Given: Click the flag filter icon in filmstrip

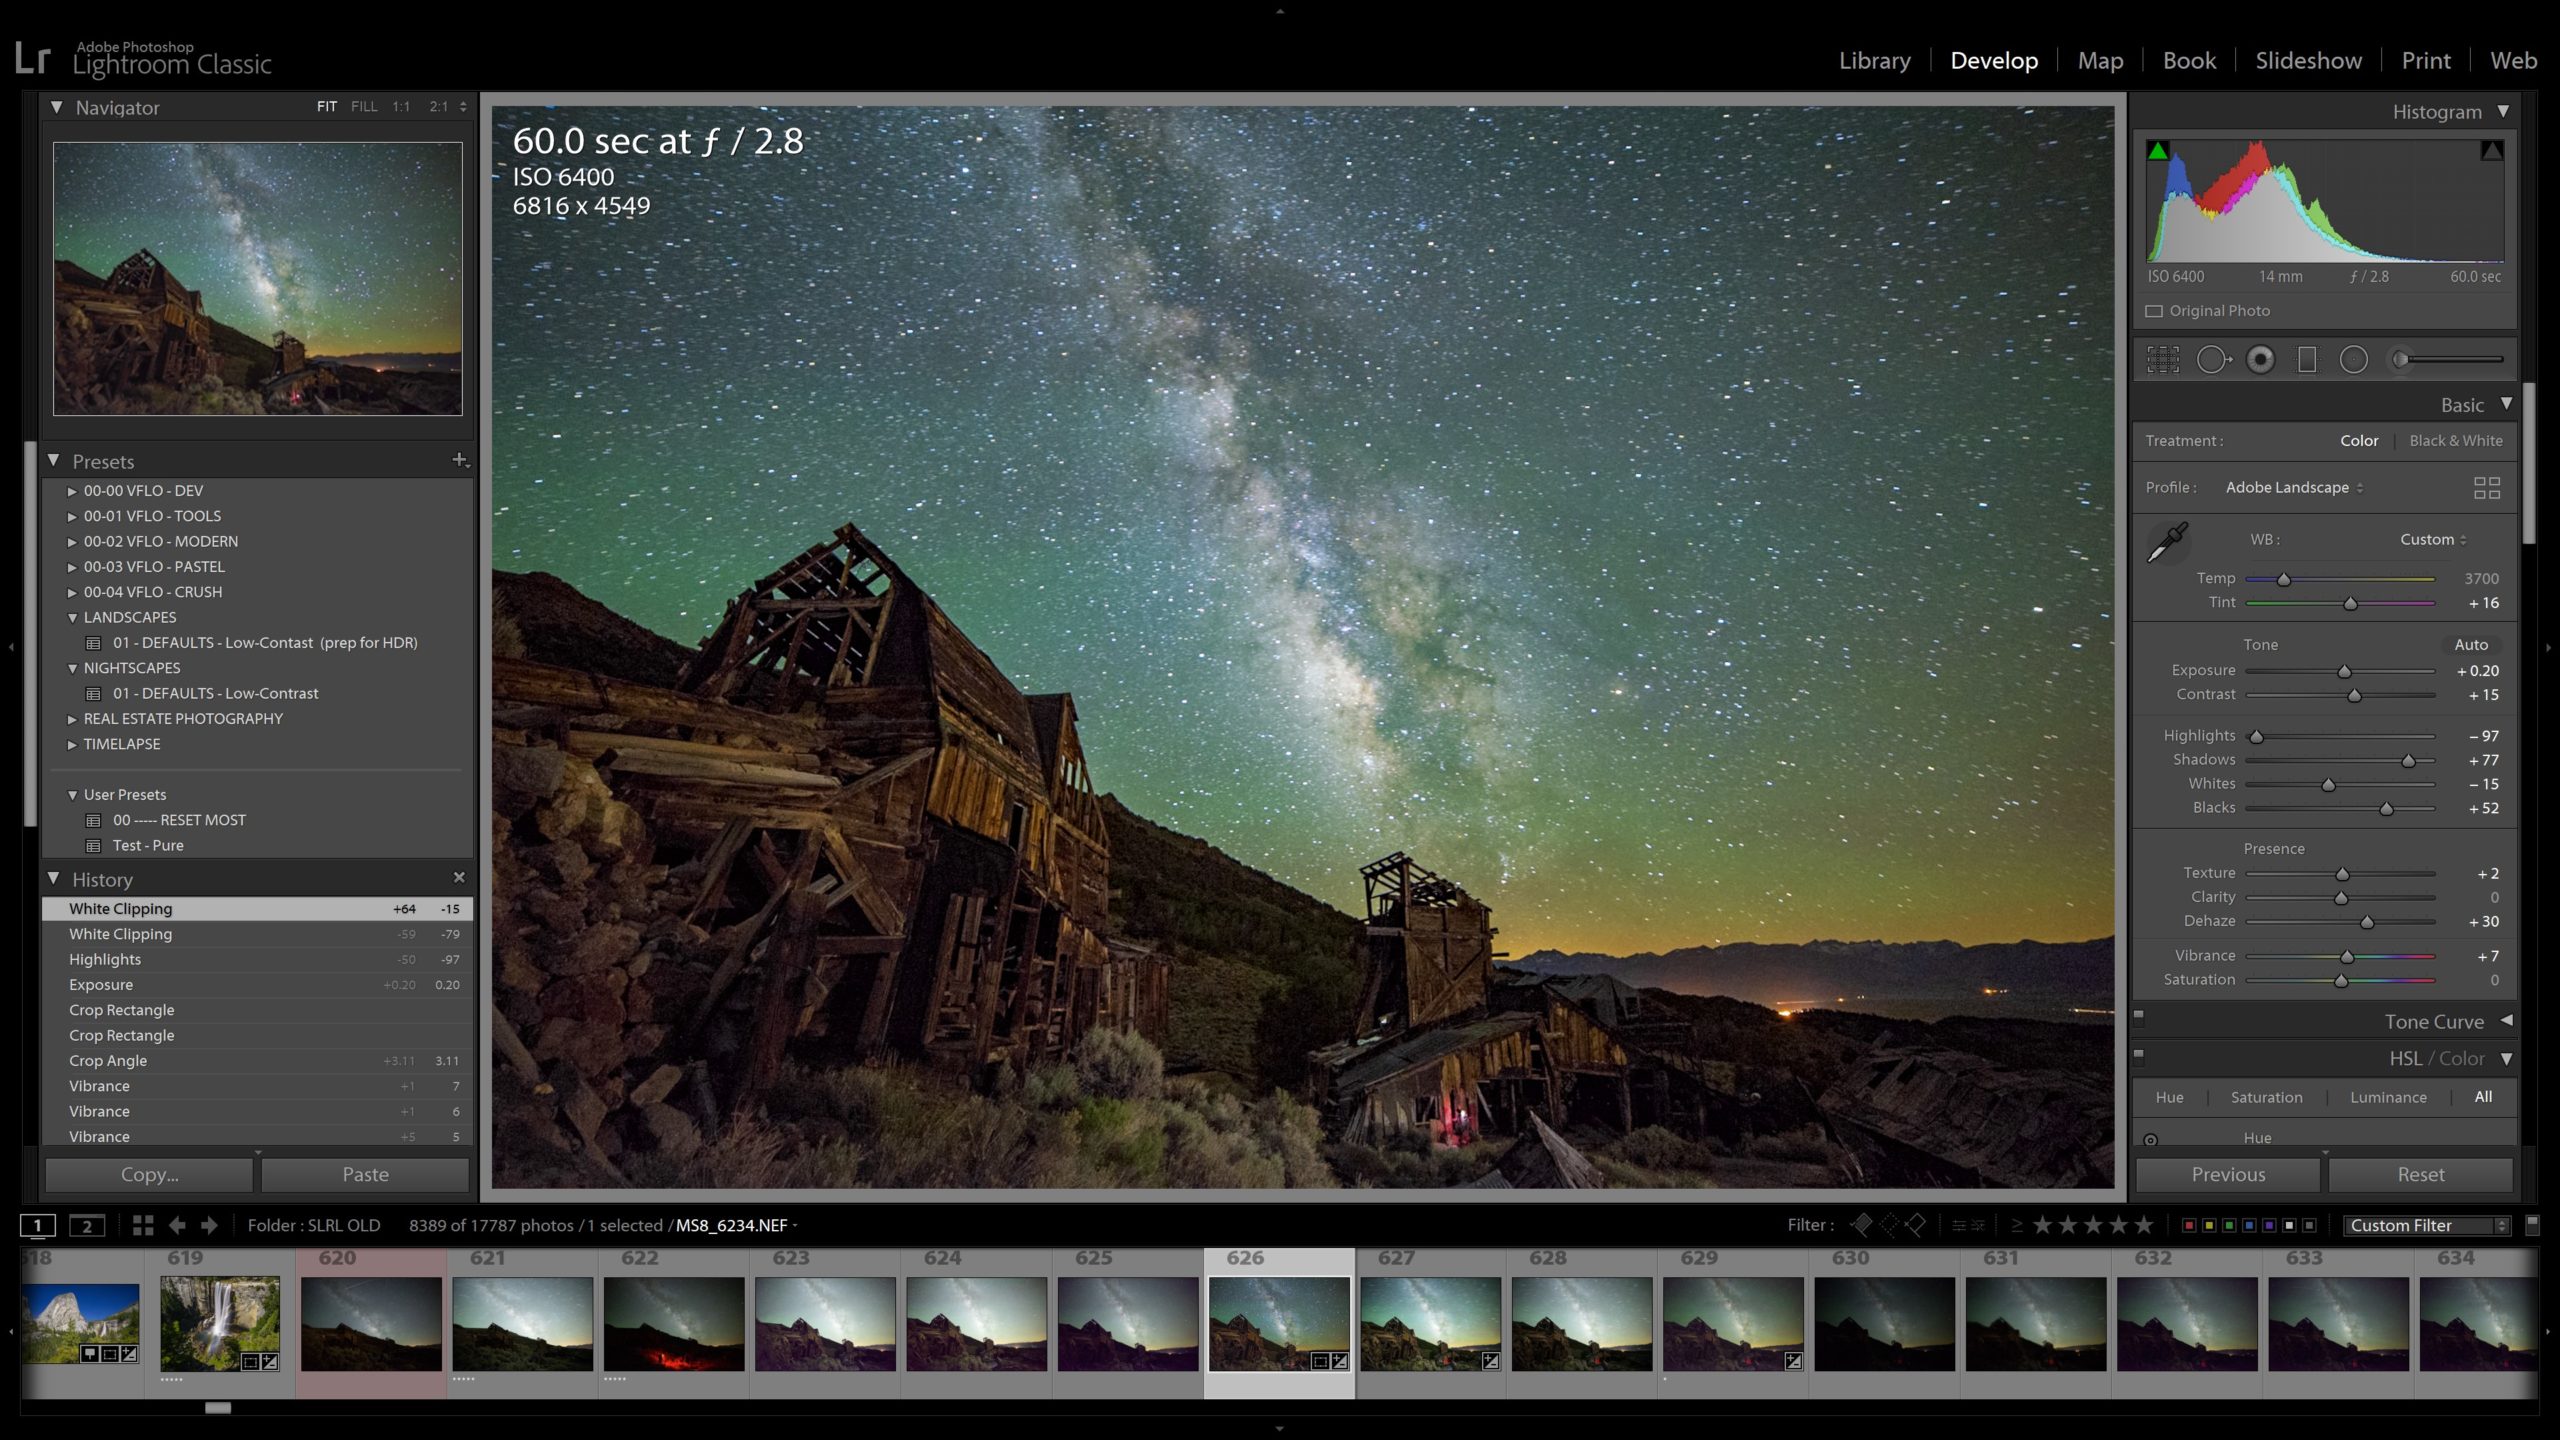Looking at the screenshot, I should coord(1862,1224).
